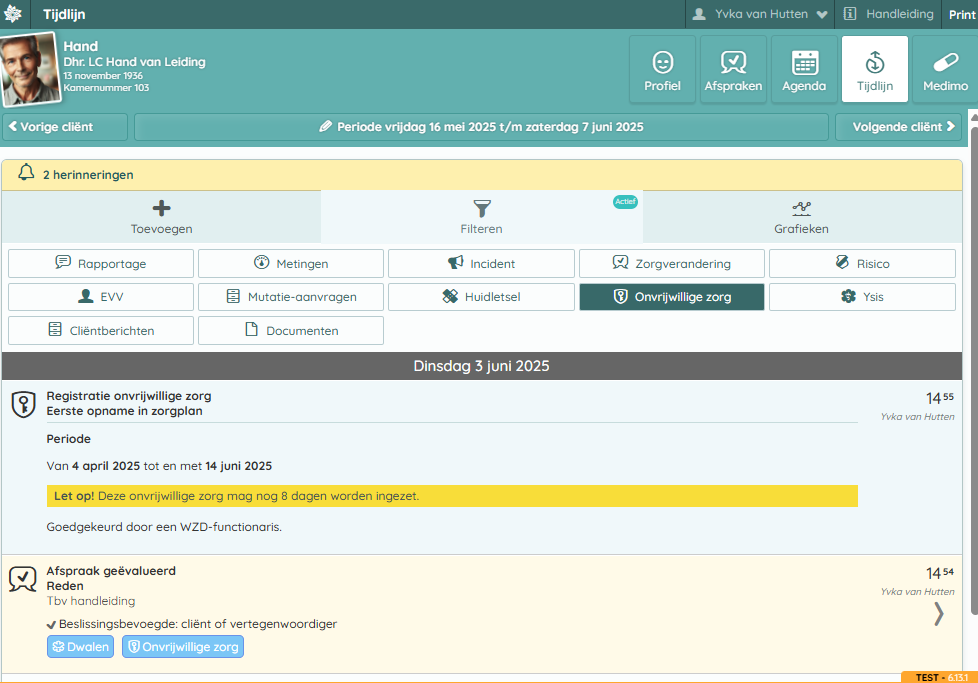The image size is (978, 683).
Task: Click the client profile photo
Action: (30, 71)
